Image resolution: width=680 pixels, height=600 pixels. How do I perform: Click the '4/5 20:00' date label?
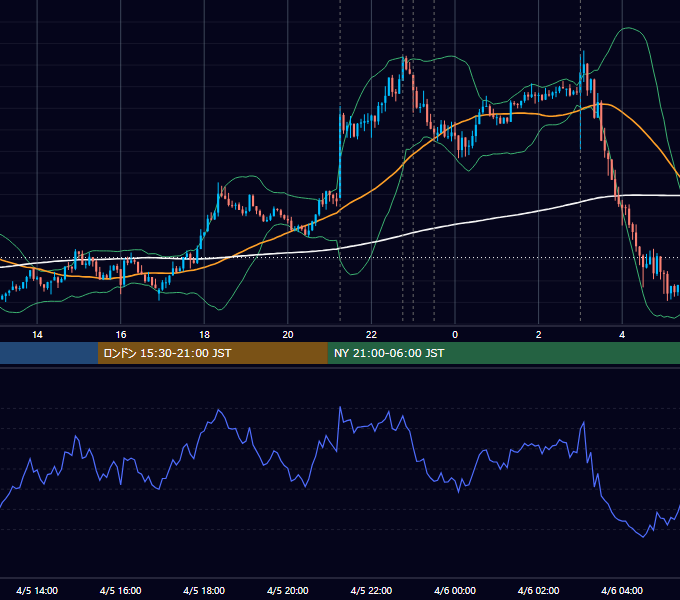click(288, 590)
